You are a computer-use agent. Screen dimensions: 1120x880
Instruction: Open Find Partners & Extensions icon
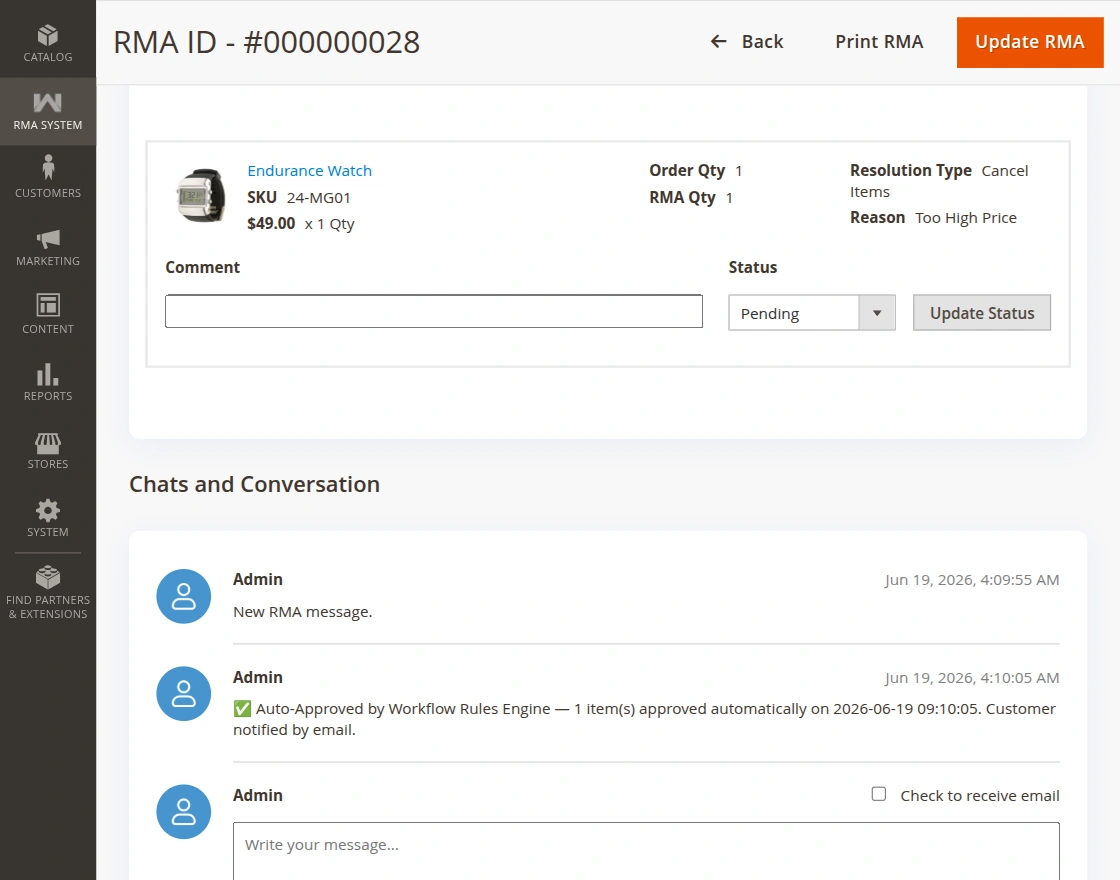click(x=48, y=577)
